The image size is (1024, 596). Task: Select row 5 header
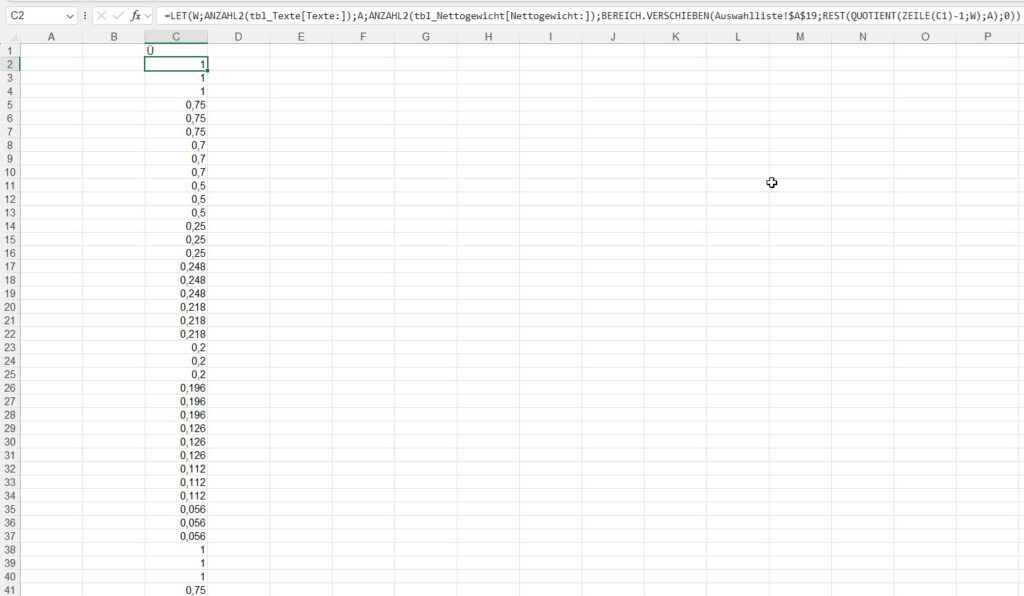coord(10,104)
